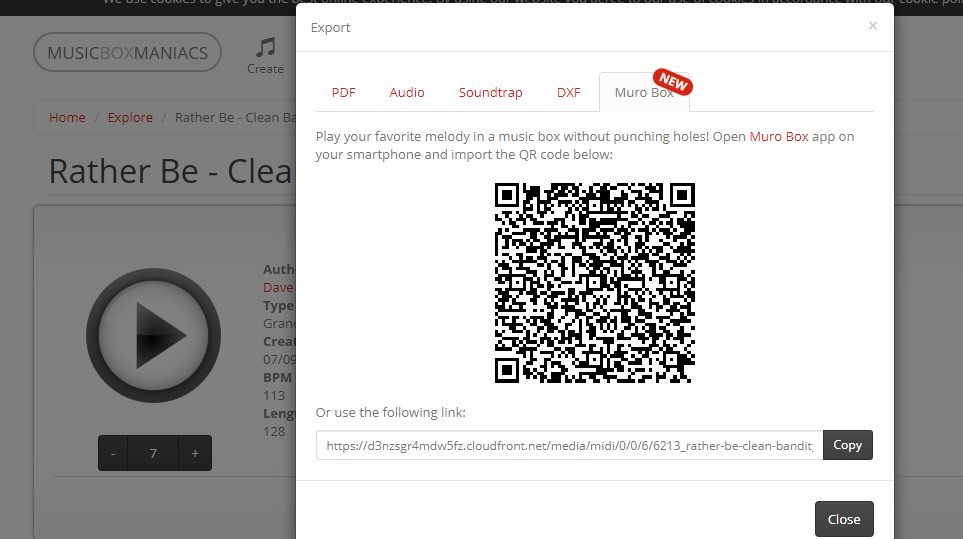
Task: Click the length value 128
Action: click(x=274, y=432)
